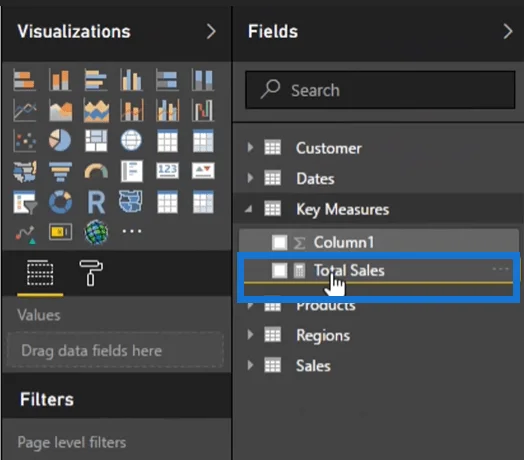This screenshot has width=524, height=460.
Task: Expand the Regions table
Action: (x=250, y=334)
